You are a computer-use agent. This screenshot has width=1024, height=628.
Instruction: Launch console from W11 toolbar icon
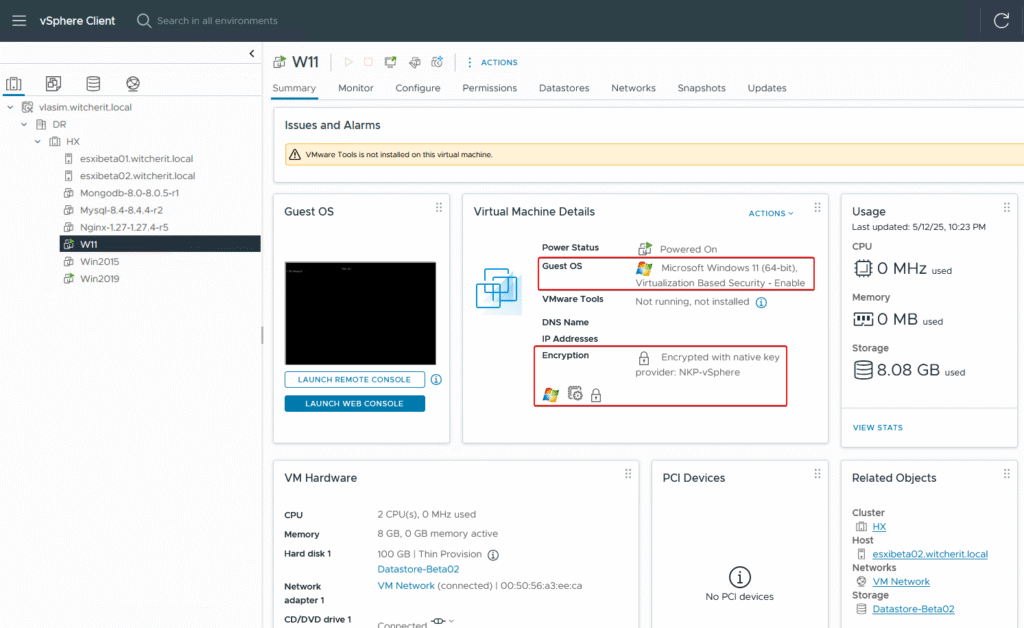(391, 62)
